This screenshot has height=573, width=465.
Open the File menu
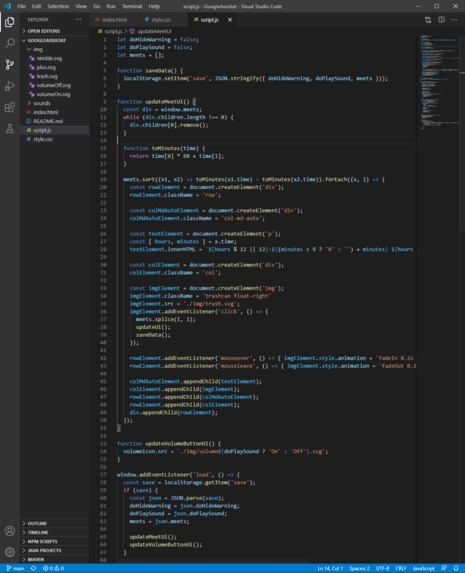point(22,6)
